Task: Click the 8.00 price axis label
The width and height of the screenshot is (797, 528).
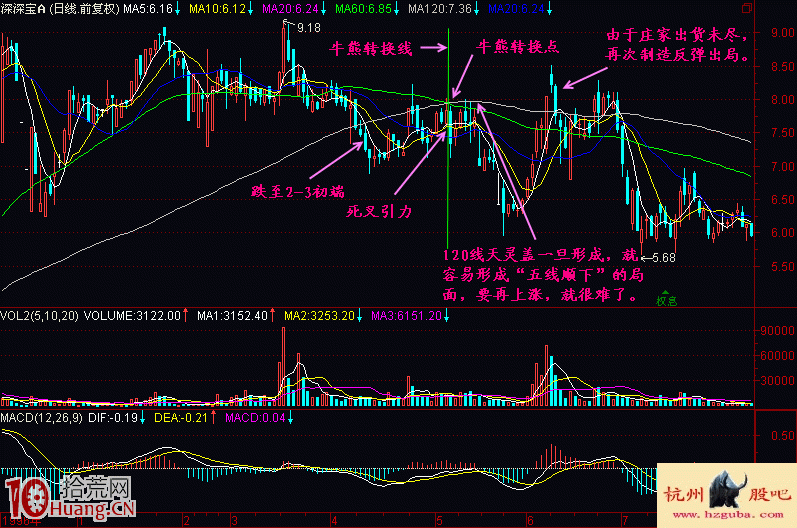Action: [783, 100]
